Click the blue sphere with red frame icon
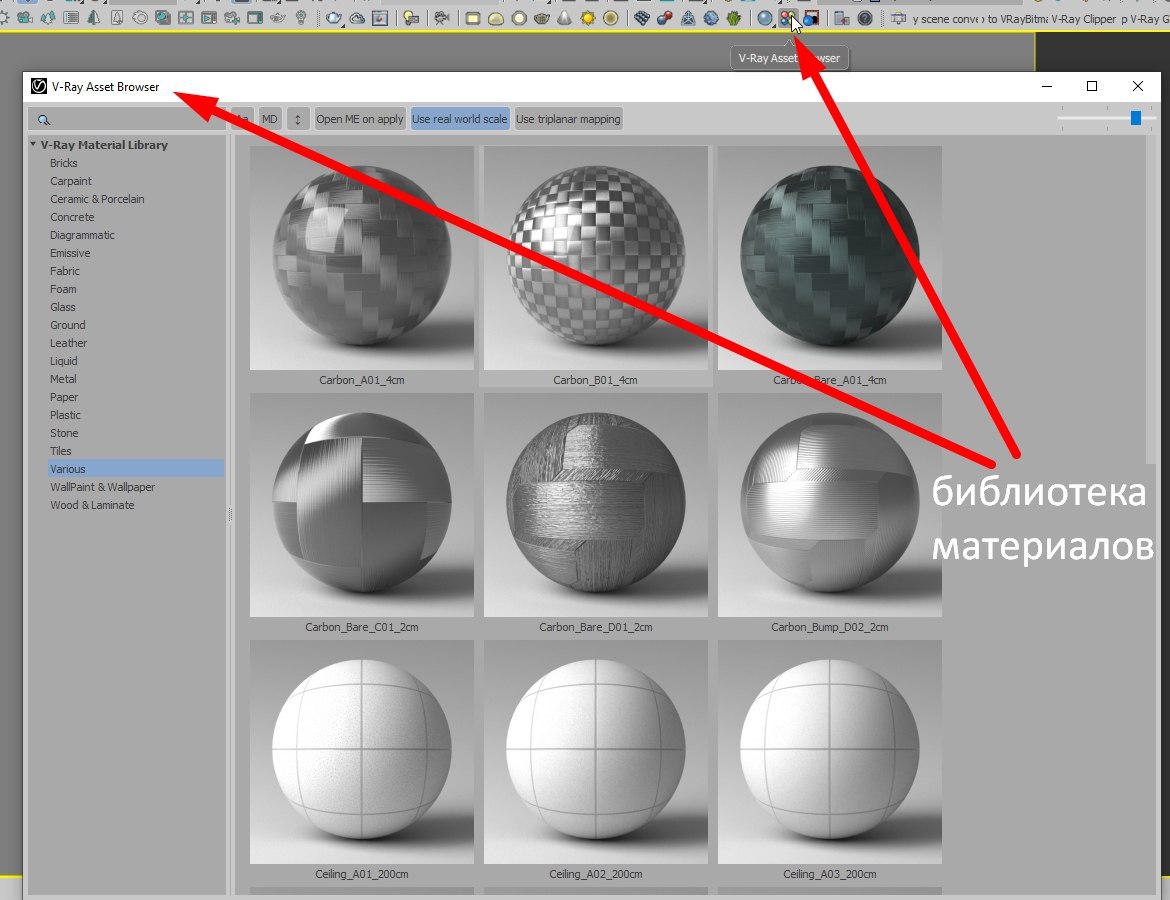The image size is (1170, 900). point(811,18)
